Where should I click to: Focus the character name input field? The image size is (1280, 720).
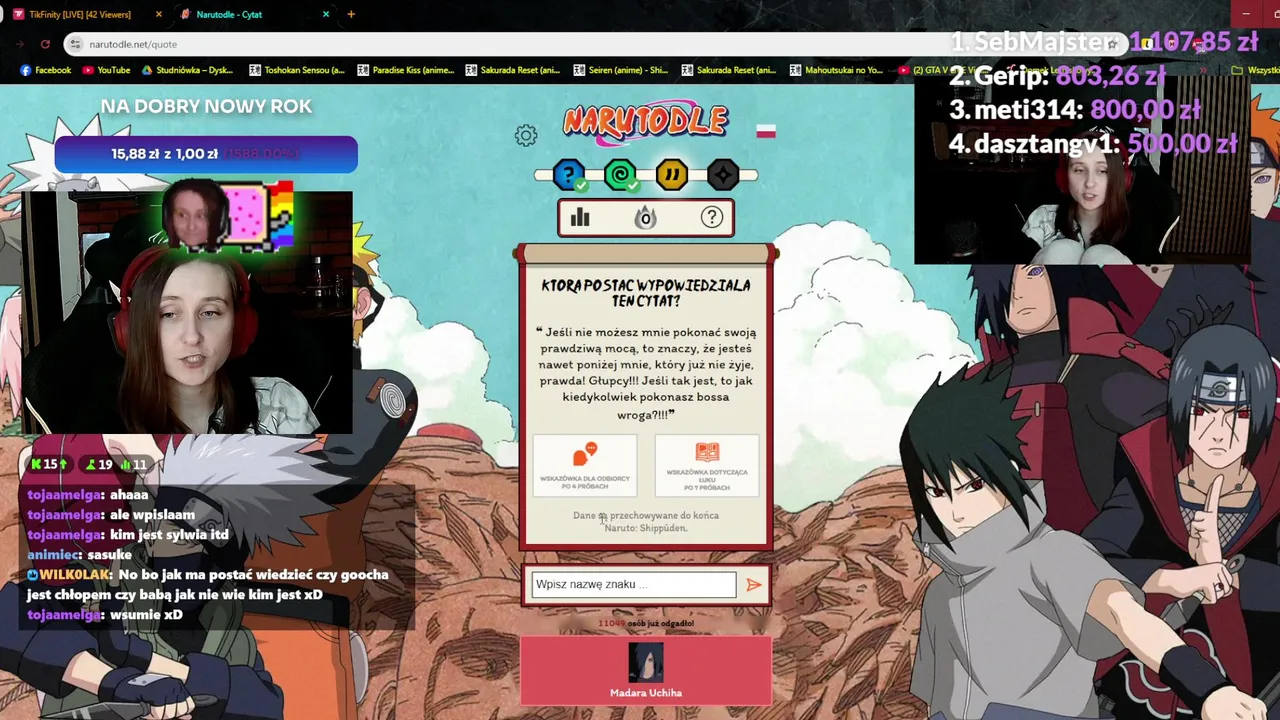click(x=633, y=585)
